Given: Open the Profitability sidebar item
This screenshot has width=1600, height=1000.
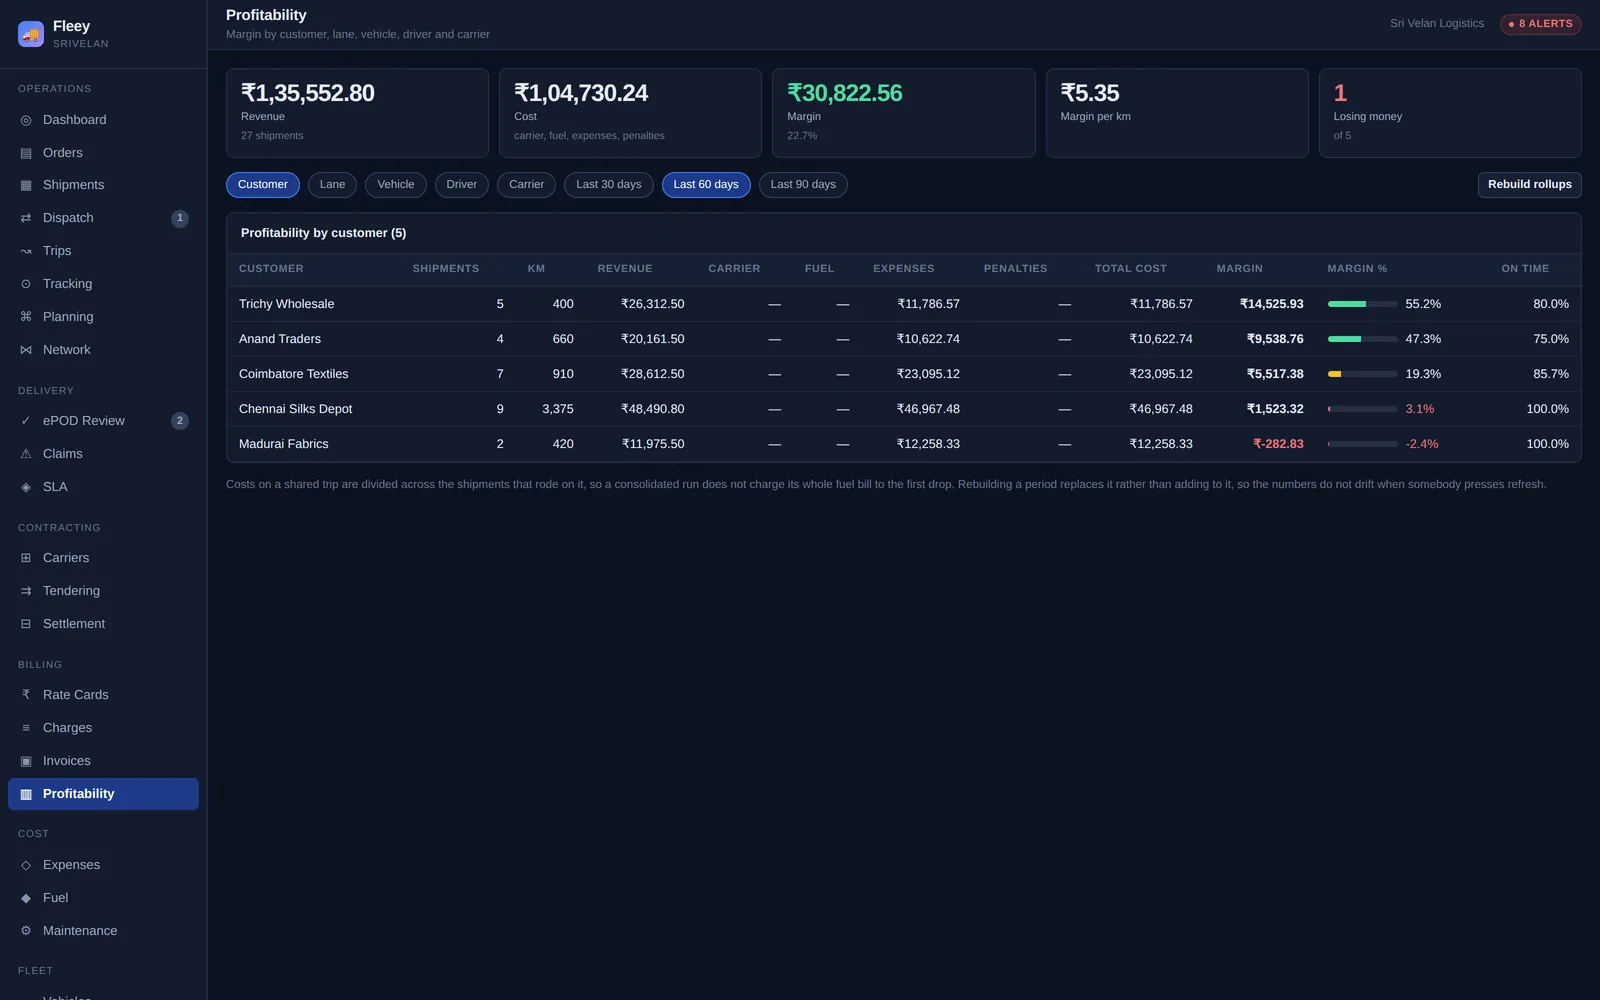Looking at the screenshot, I should (x=103, y=794).
